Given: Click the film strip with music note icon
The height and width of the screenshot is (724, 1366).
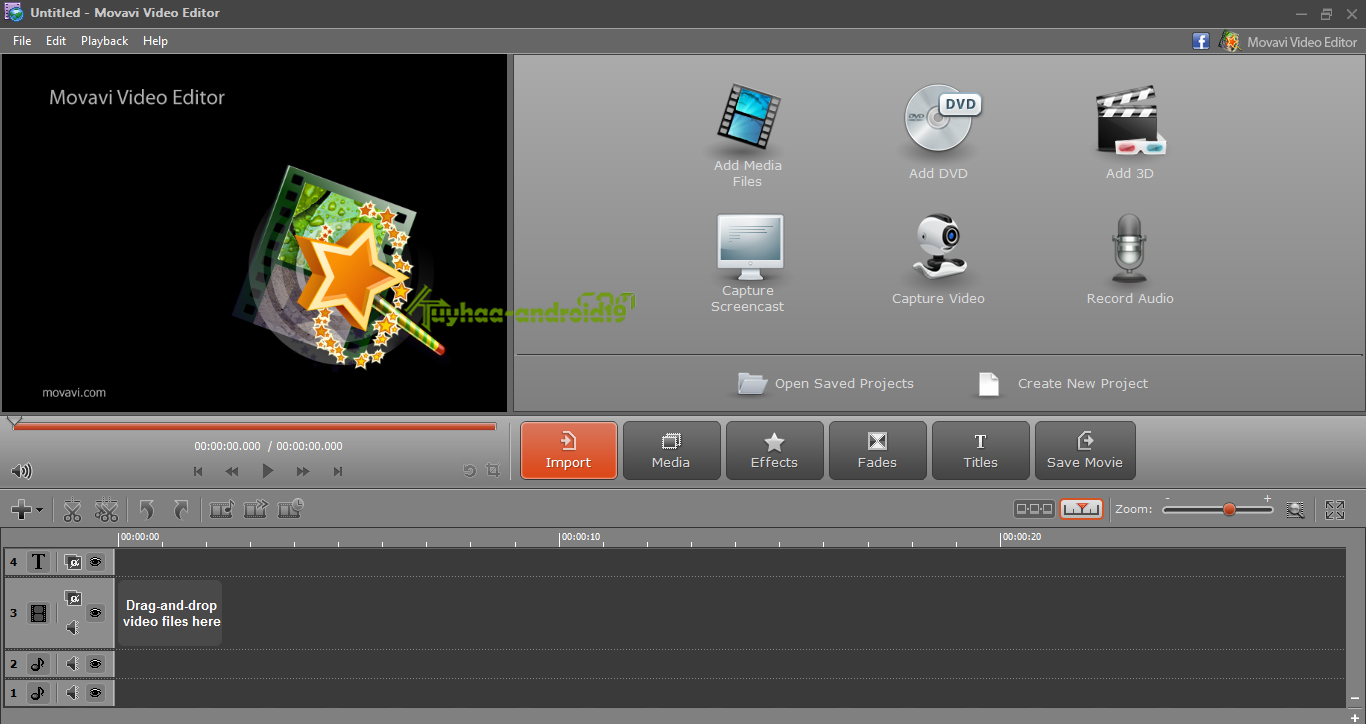Looking at the screenshot, I should (x=221, y=510).
